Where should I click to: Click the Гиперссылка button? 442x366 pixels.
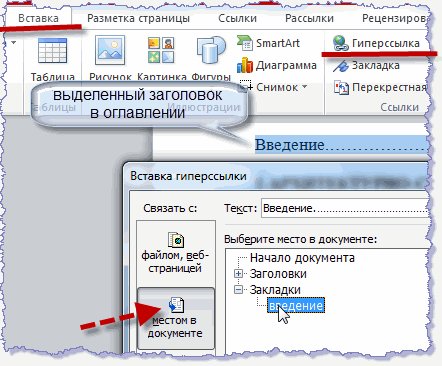pos(376,43)
